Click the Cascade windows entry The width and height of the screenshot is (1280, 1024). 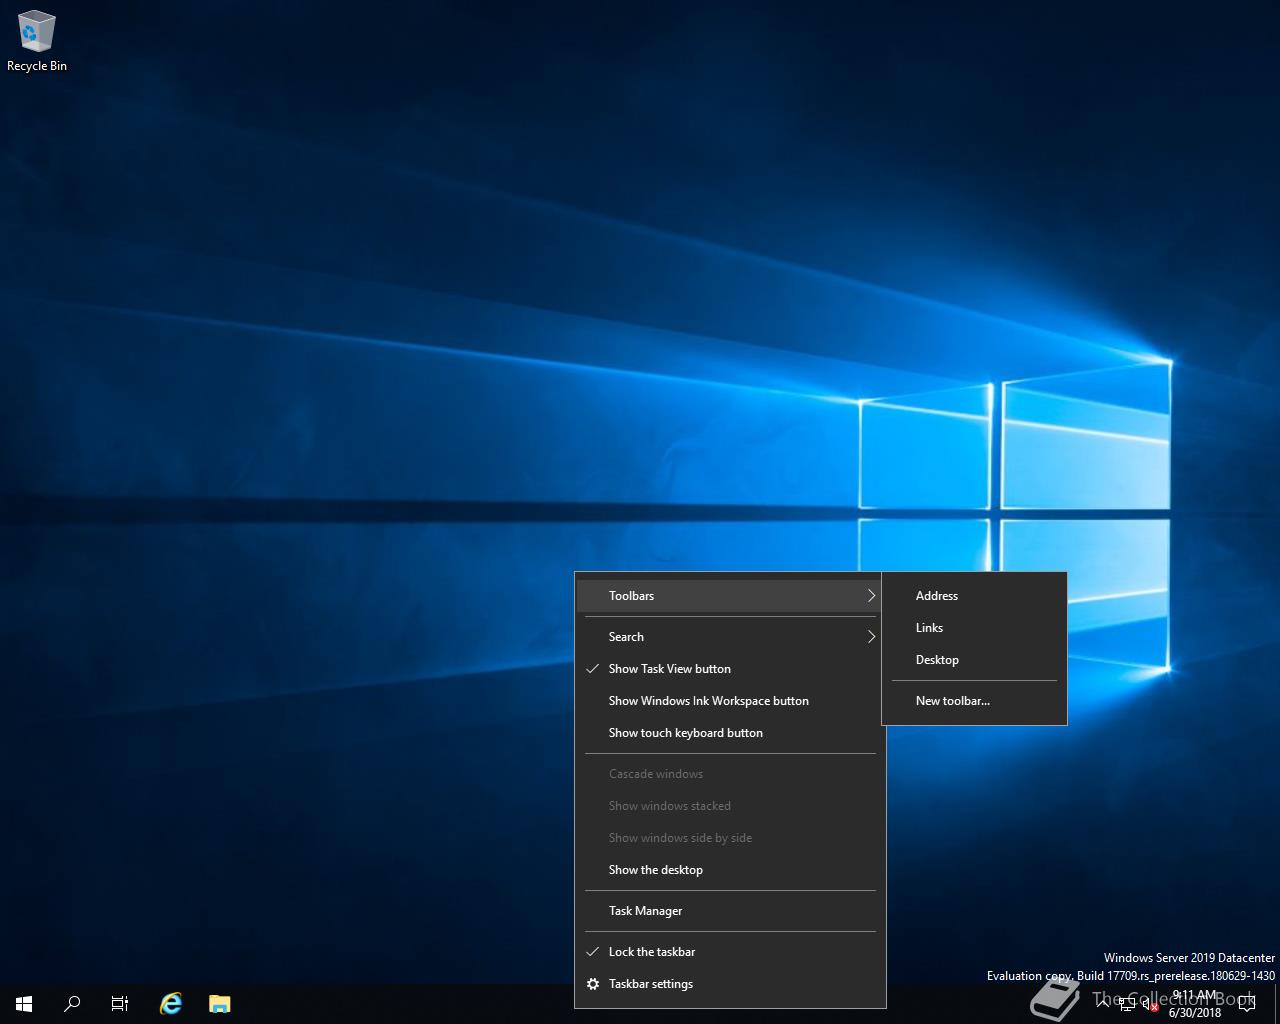730,774
